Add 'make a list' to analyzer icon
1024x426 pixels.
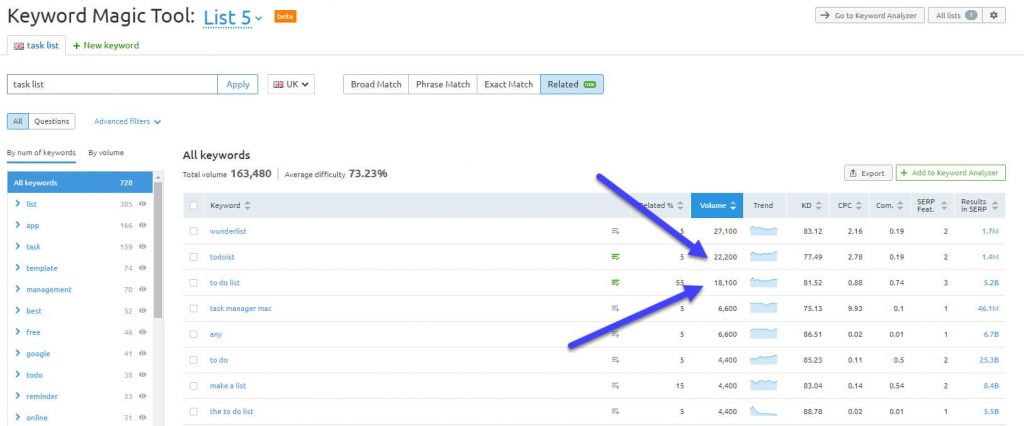click(615, 385)
